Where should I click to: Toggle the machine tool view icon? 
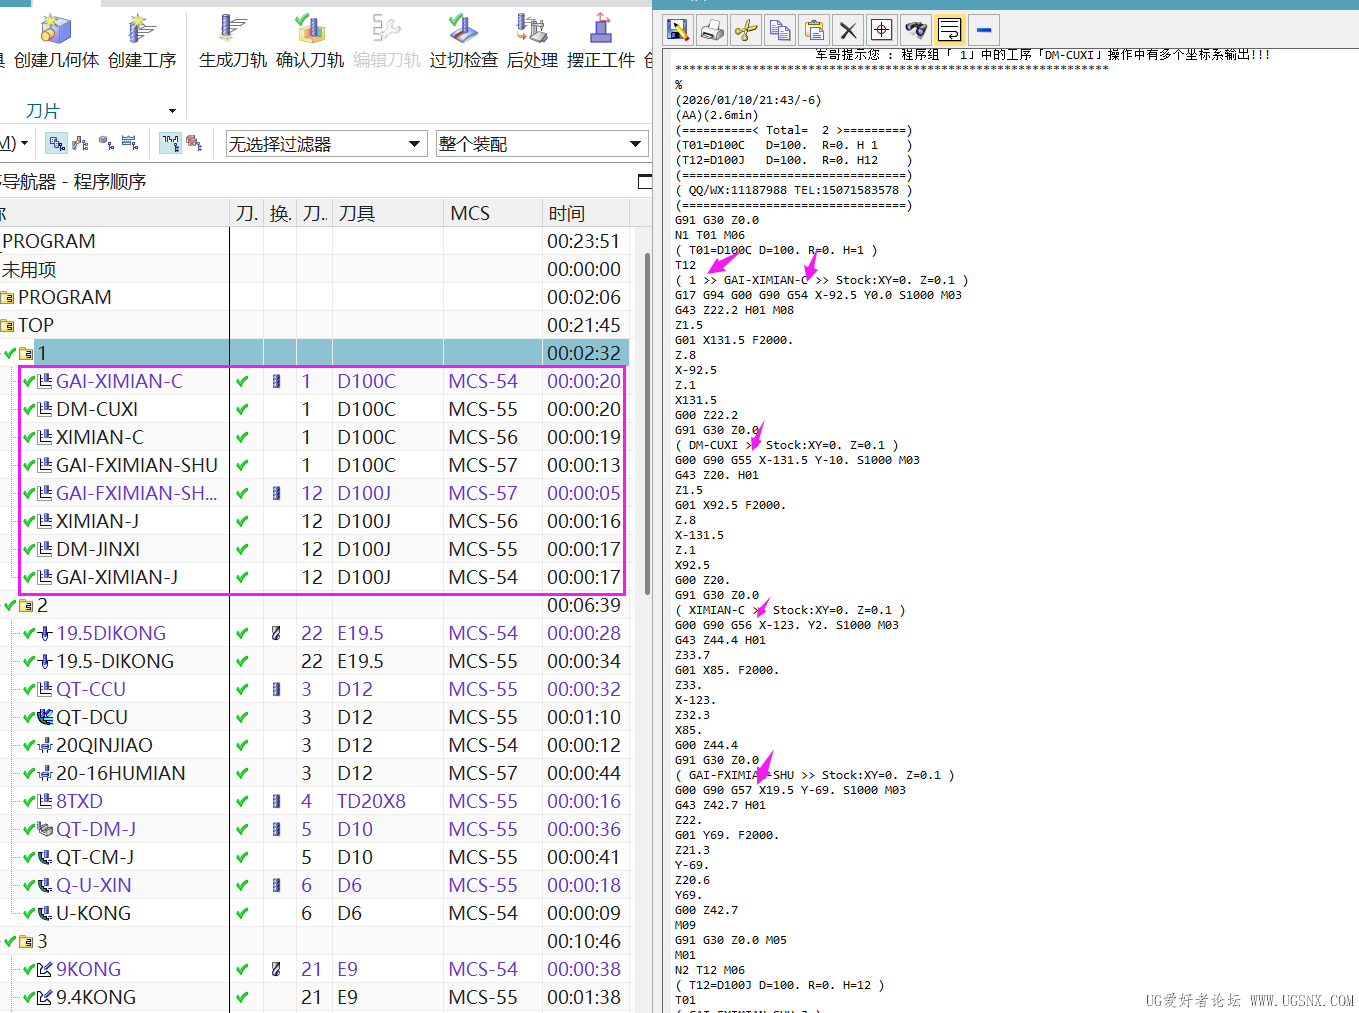click(81, 143)
